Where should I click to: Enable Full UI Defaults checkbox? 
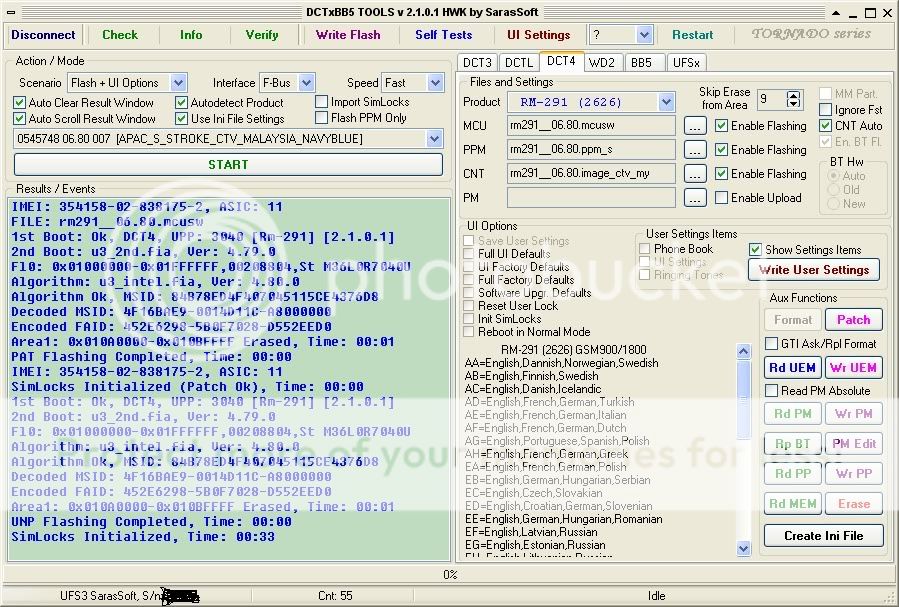(x=469, y=253)
